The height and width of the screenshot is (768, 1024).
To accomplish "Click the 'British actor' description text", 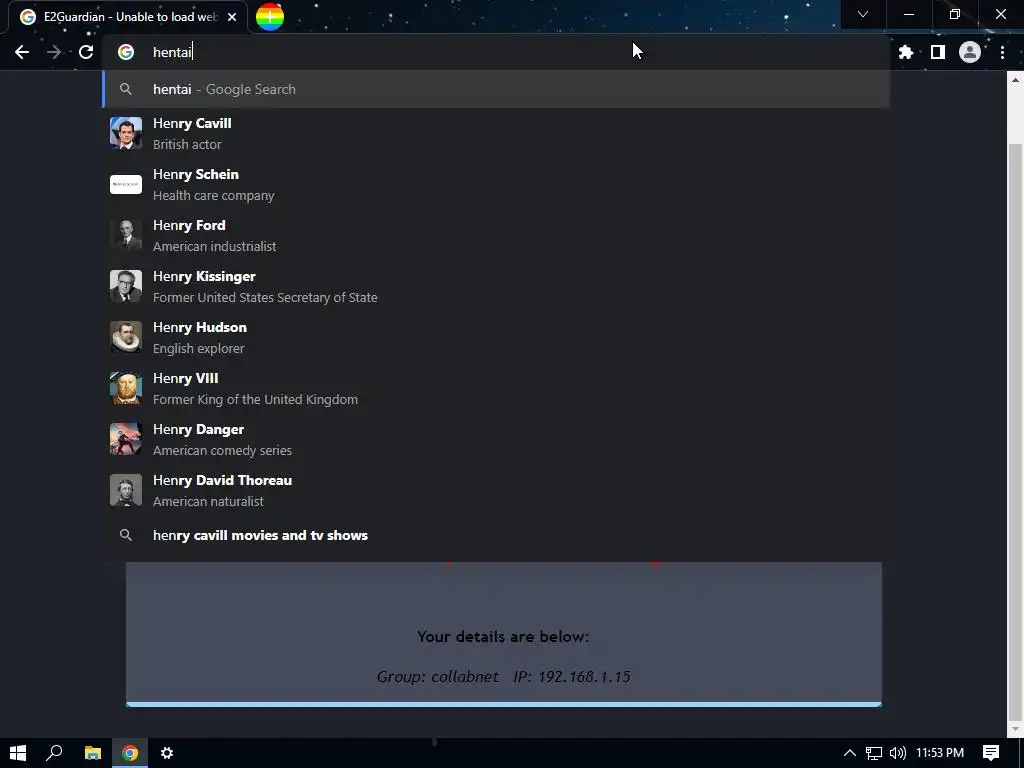I will coord(187,144).
